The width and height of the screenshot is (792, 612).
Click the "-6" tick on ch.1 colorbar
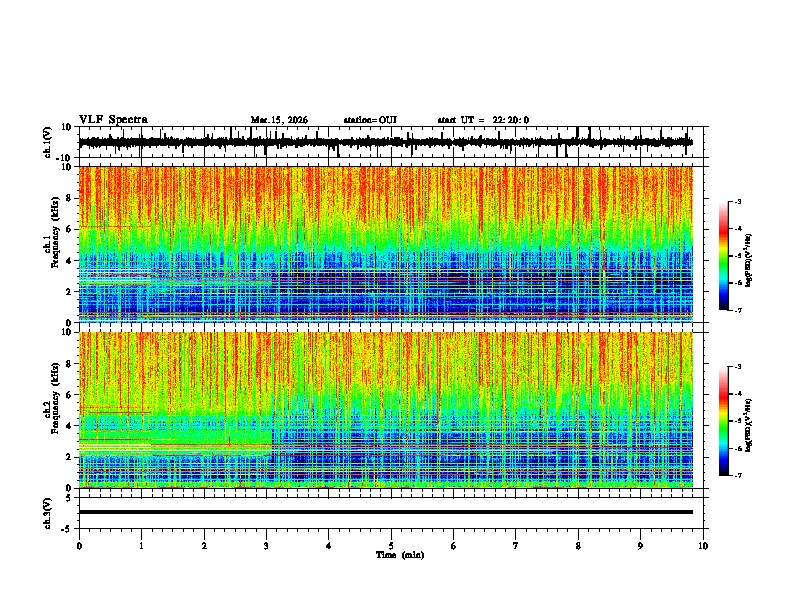click(737, 283)
